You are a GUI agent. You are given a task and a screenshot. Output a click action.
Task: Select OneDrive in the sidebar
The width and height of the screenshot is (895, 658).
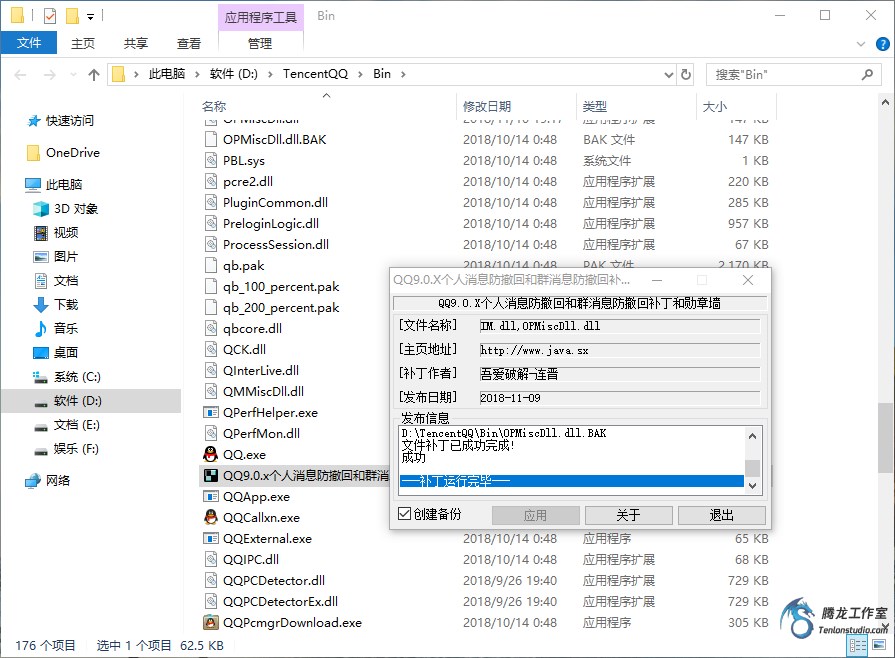63,152
